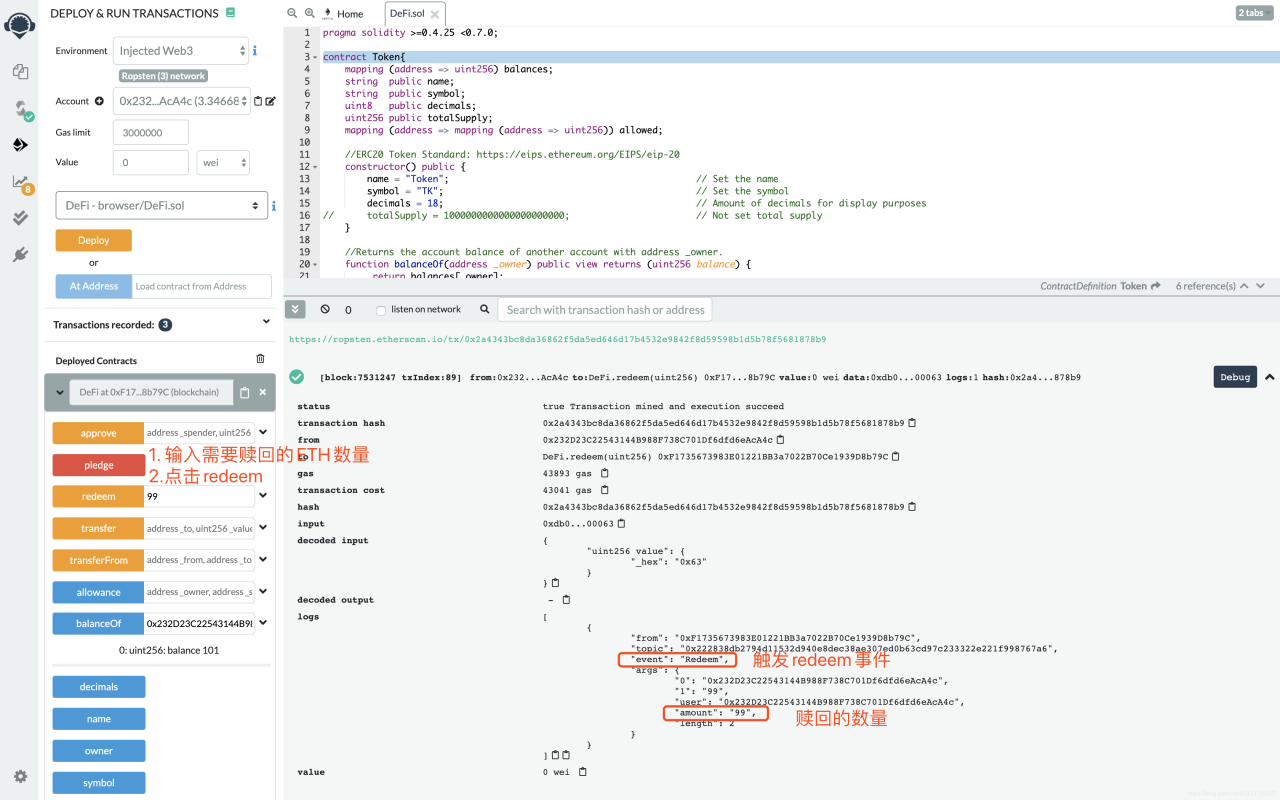Open the File Explorer sidebar icon
1280x800 pixels.
tap(20, 72)
